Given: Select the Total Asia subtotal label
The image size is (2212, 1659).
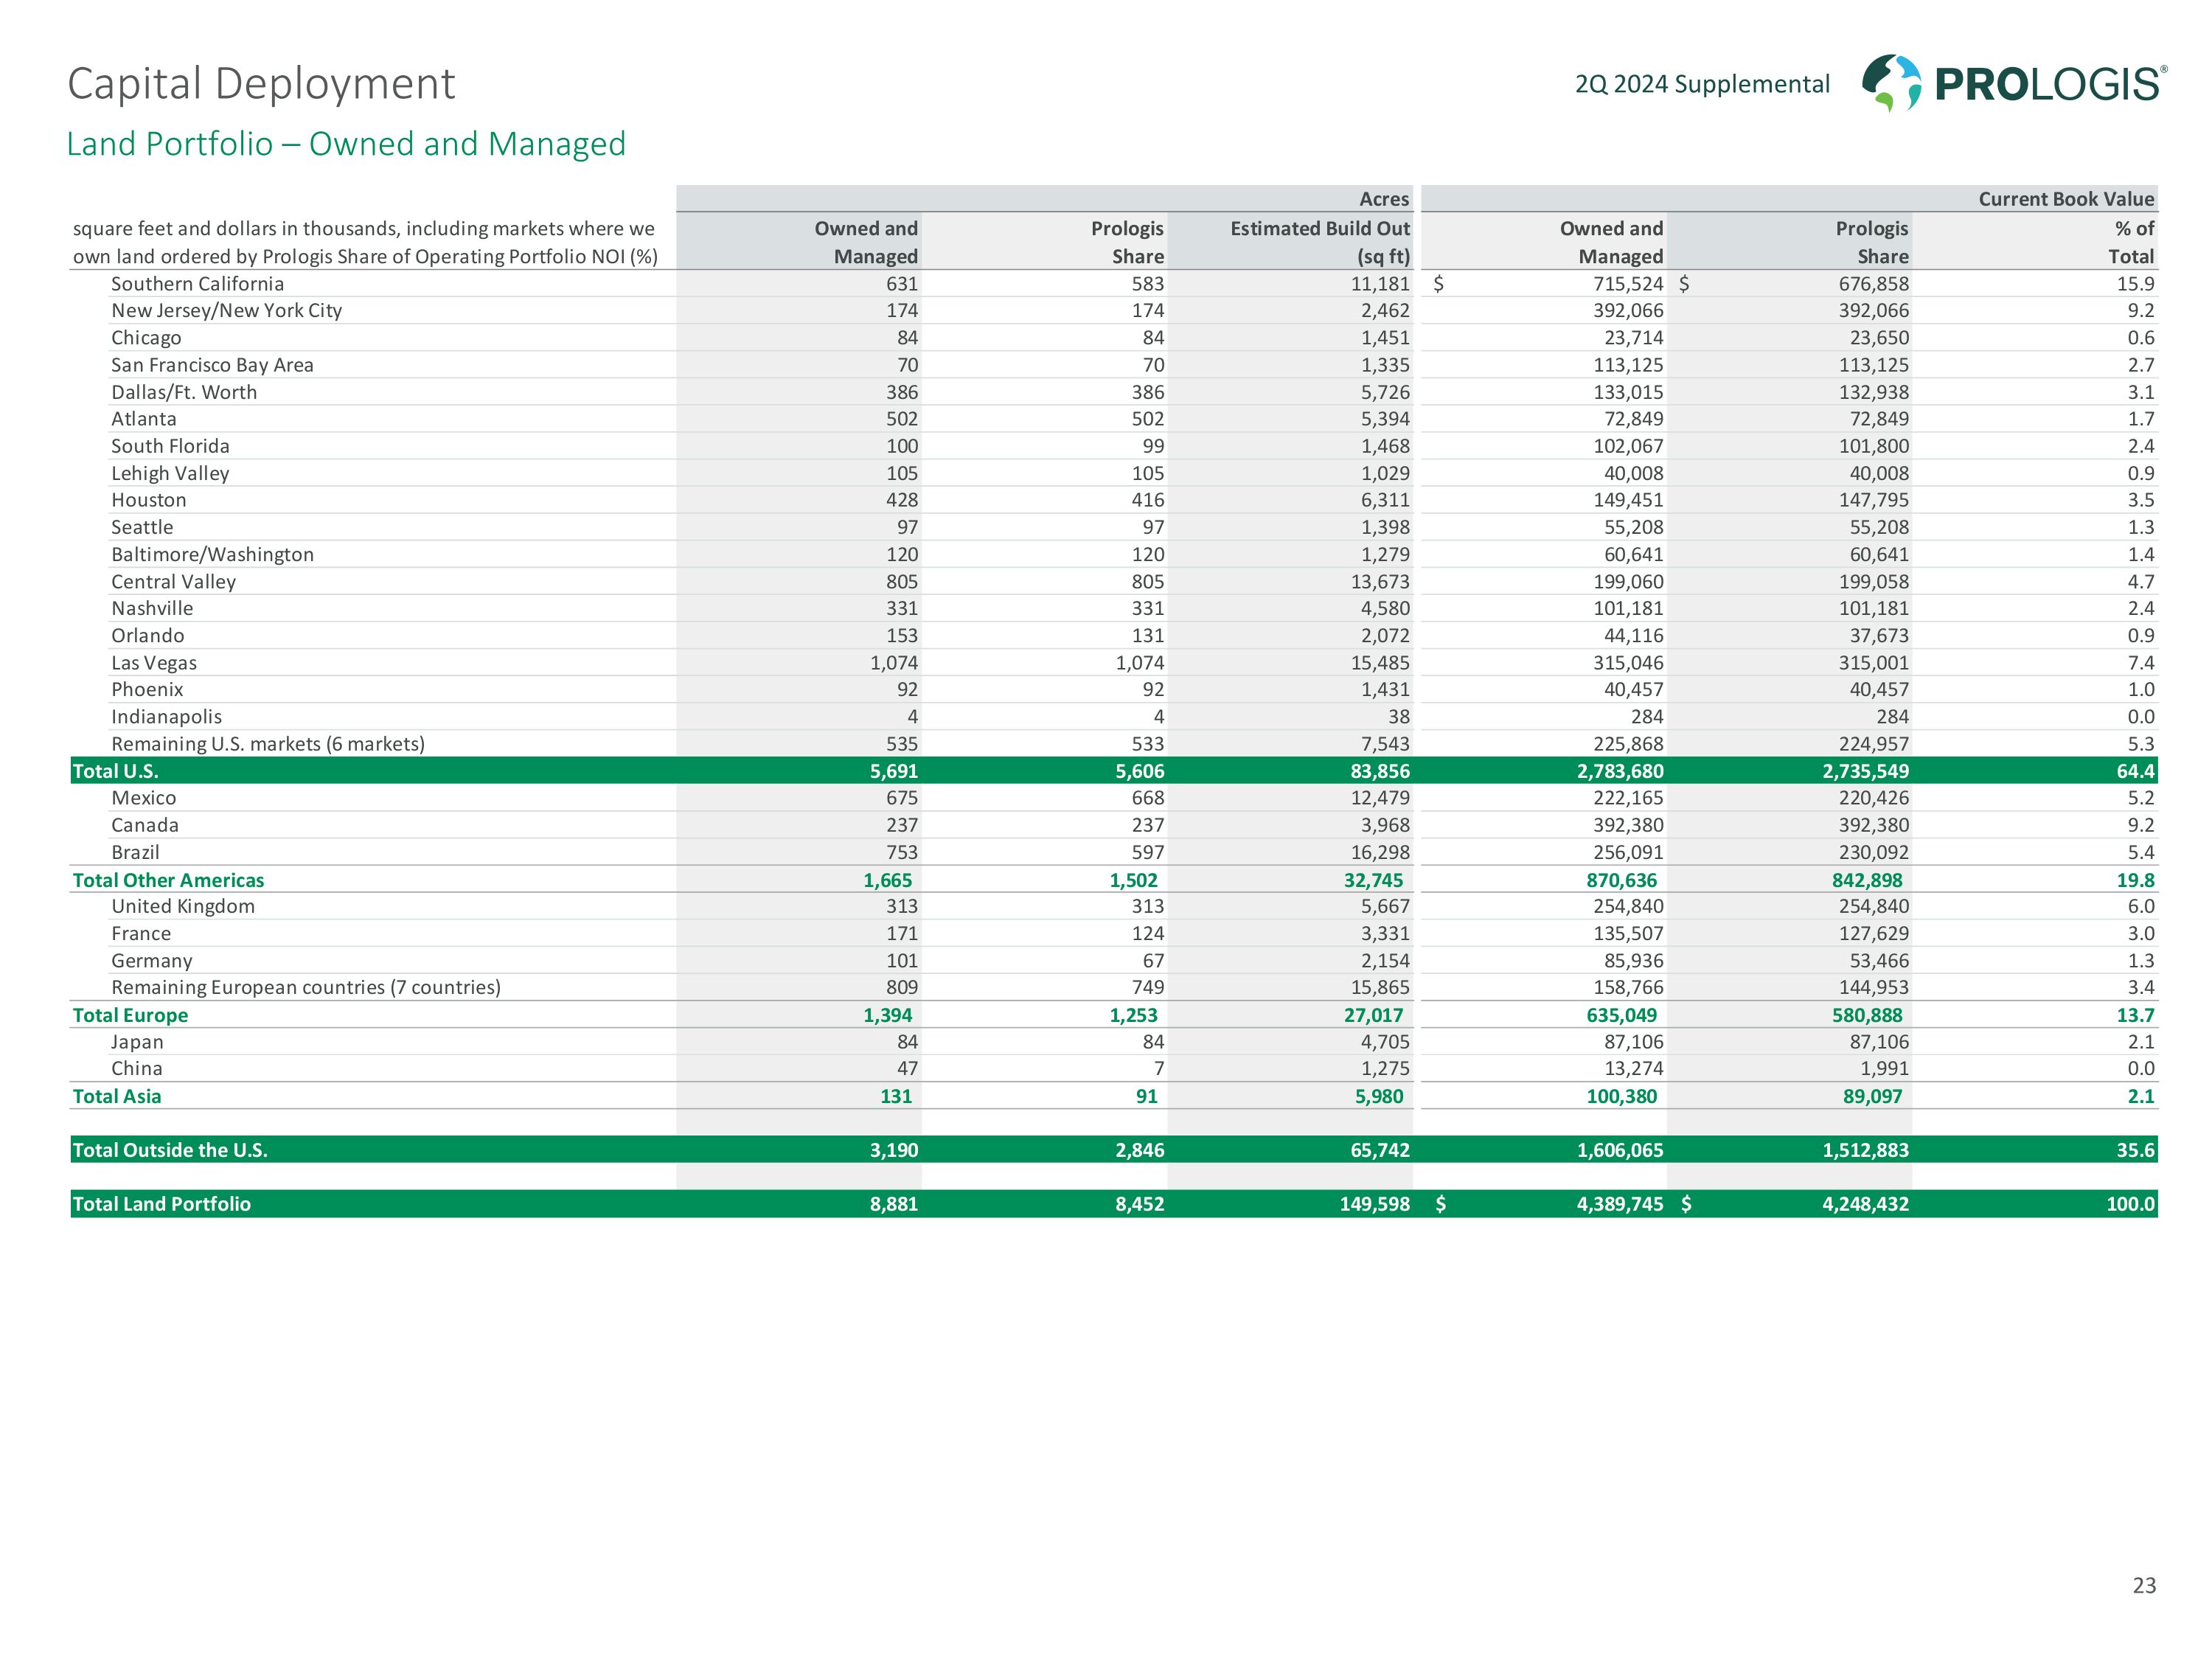Looking at the screenshot, I should coord(117,1096).
